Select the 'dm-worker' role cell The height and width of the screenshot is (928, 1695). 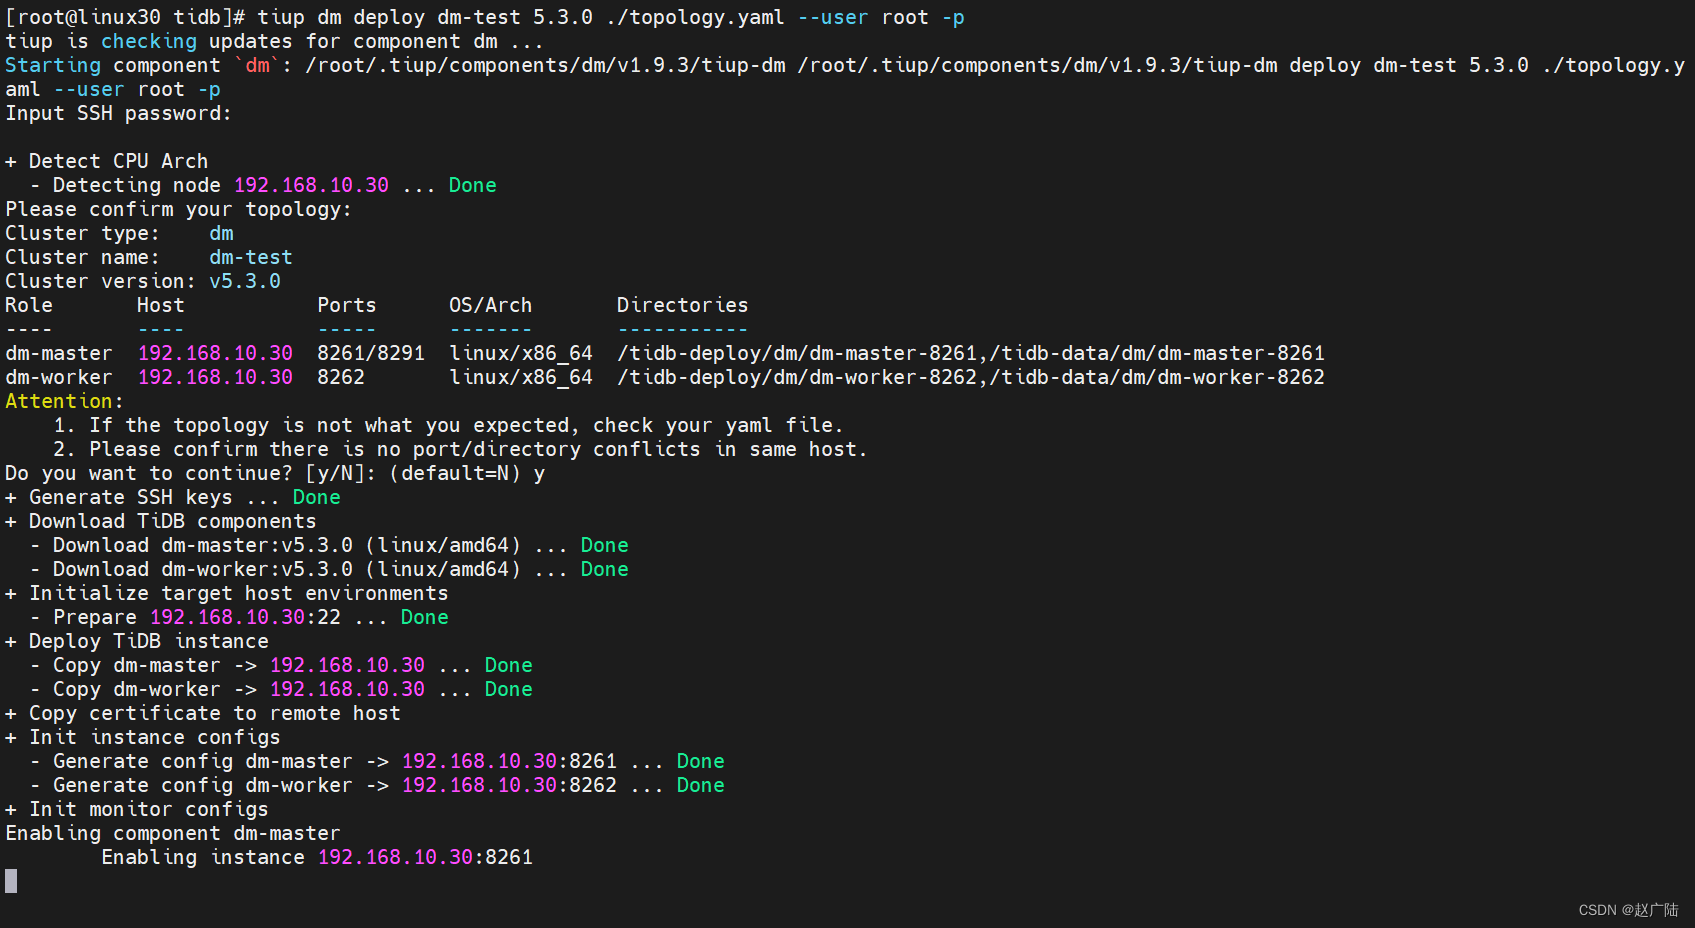(x=59, y=377)
